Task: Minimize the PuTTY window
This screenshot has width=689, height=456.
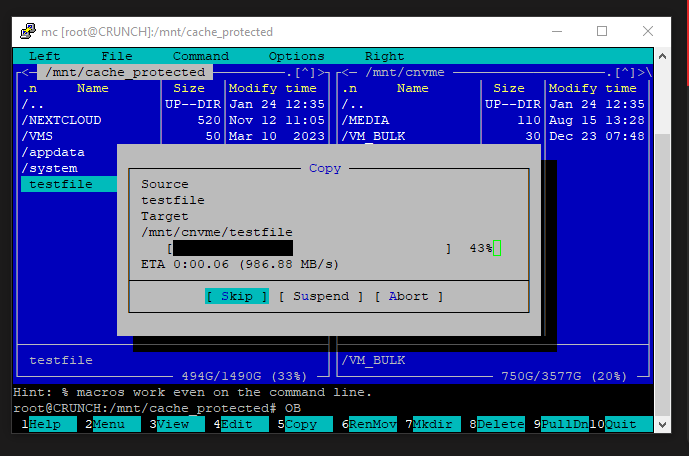Action: (557, 31)
